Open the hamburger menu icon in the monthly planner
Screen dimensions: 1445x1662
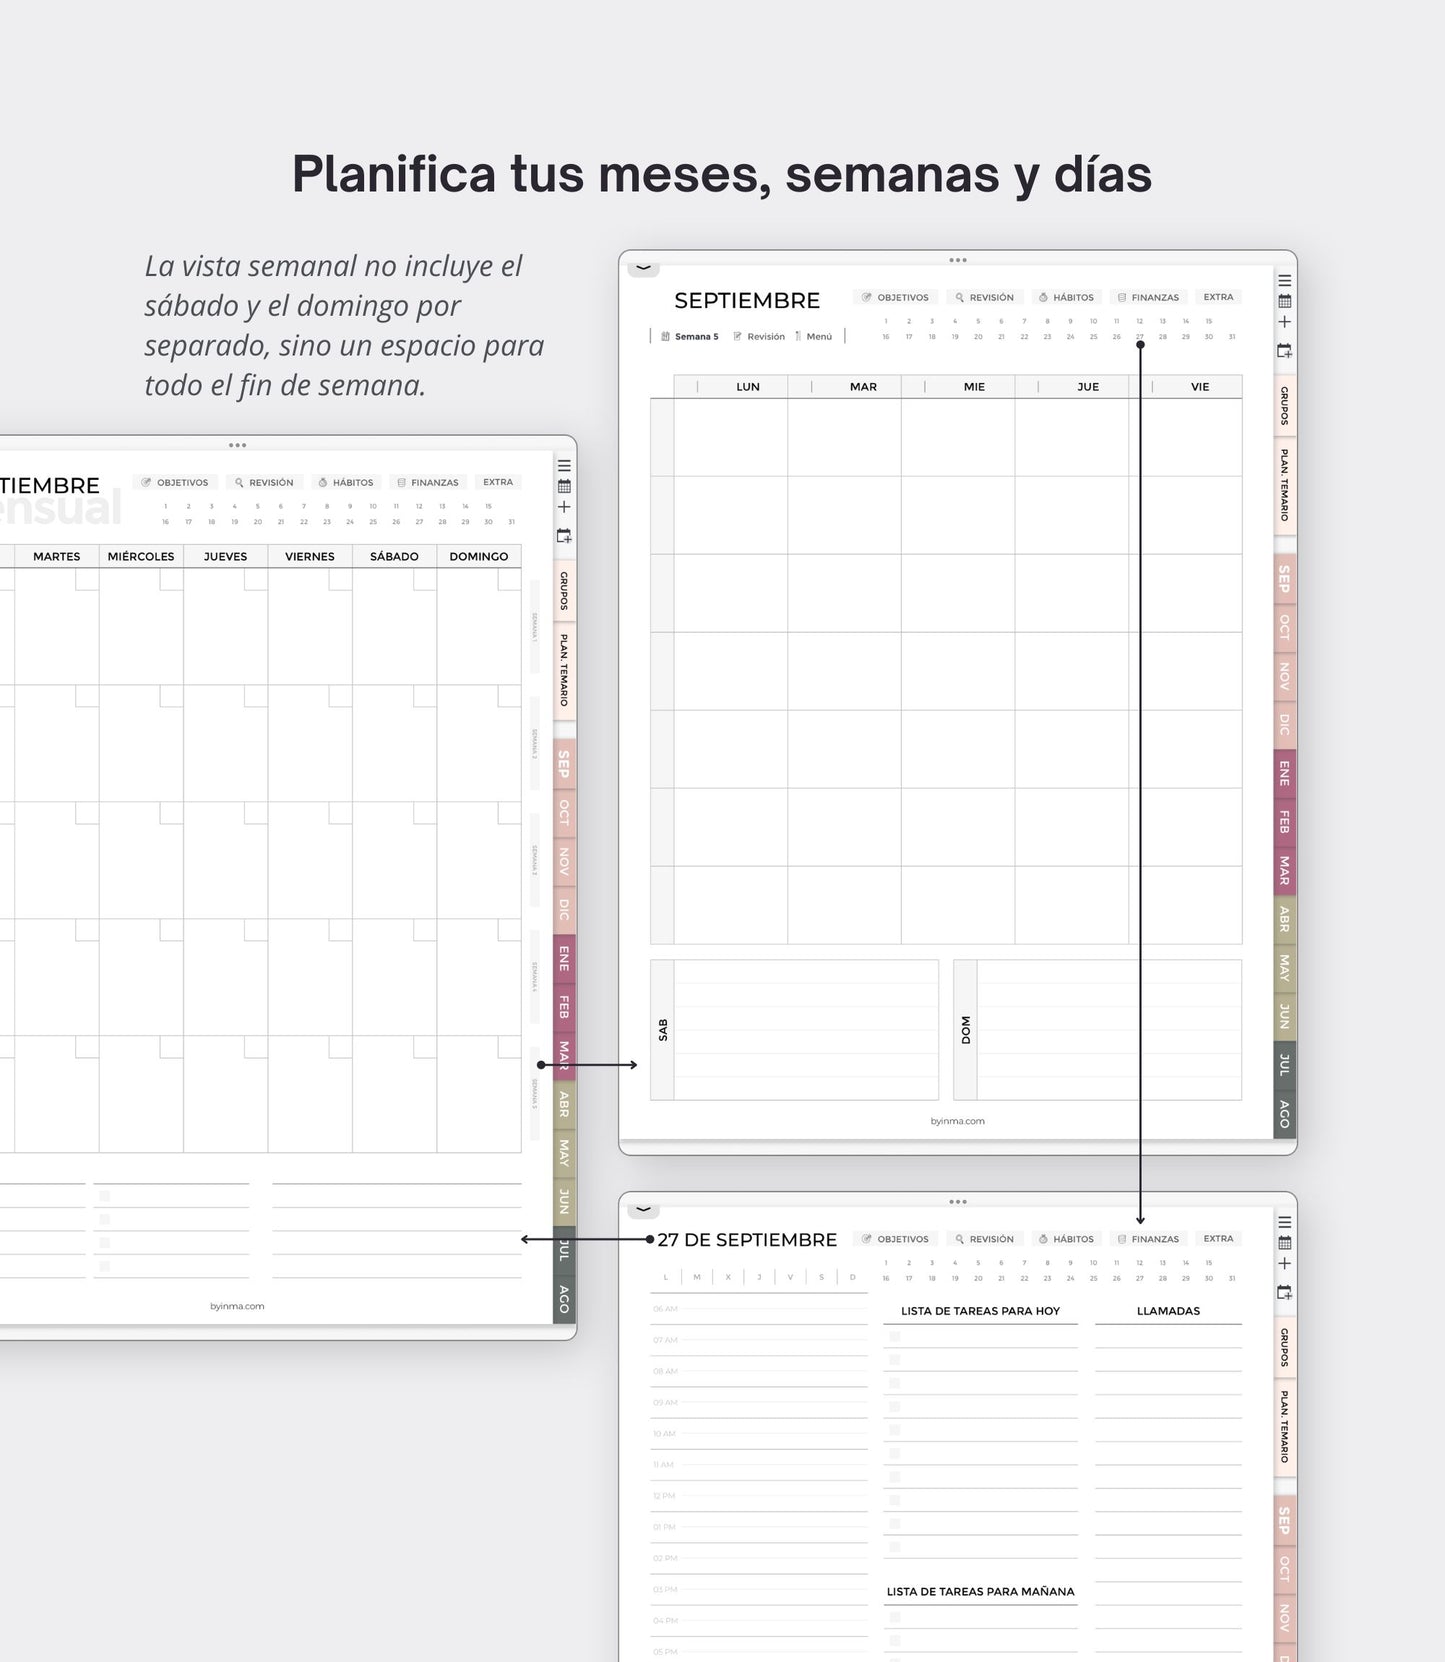[x=564, y=466]
